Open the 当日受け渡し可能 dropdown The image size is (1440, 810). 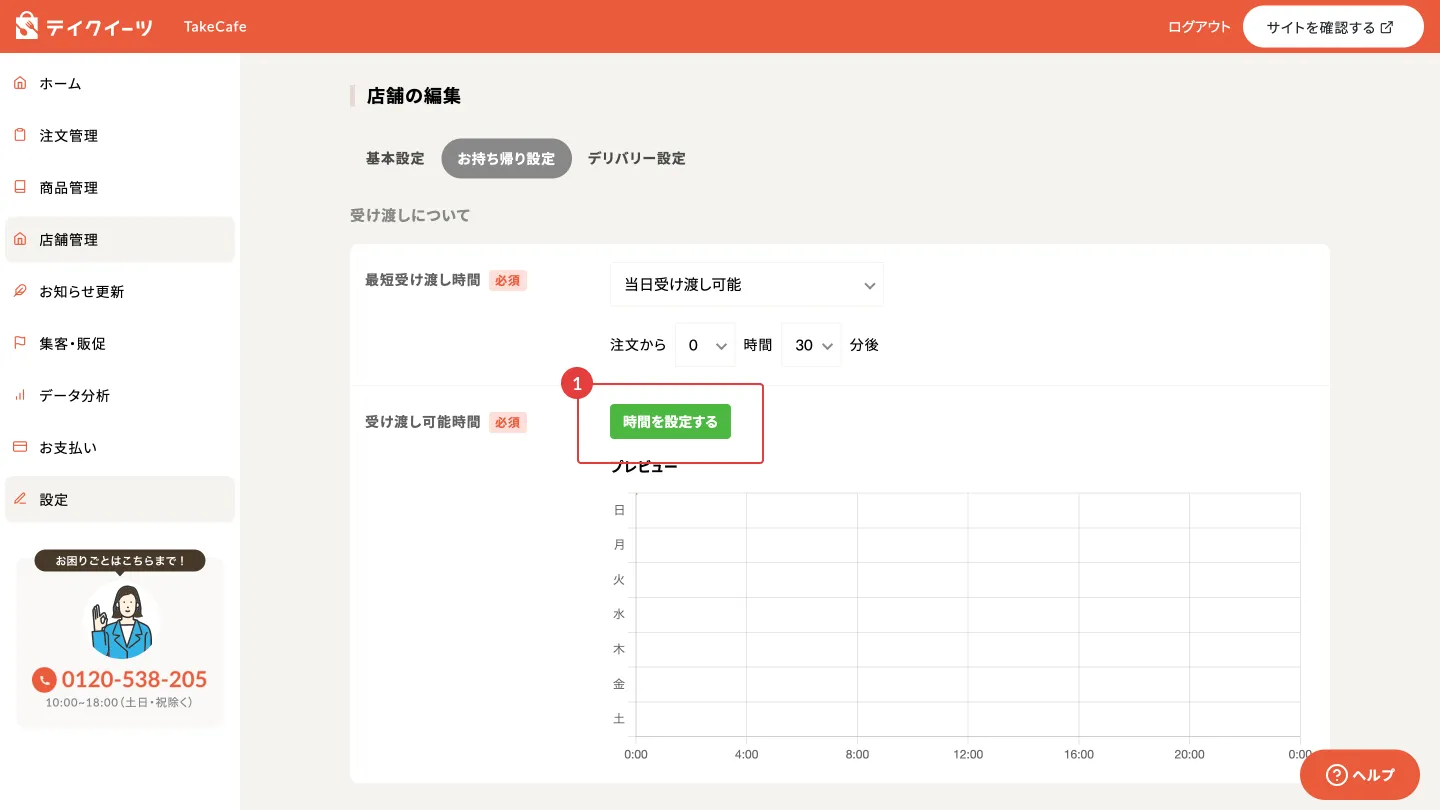[746, 285]
